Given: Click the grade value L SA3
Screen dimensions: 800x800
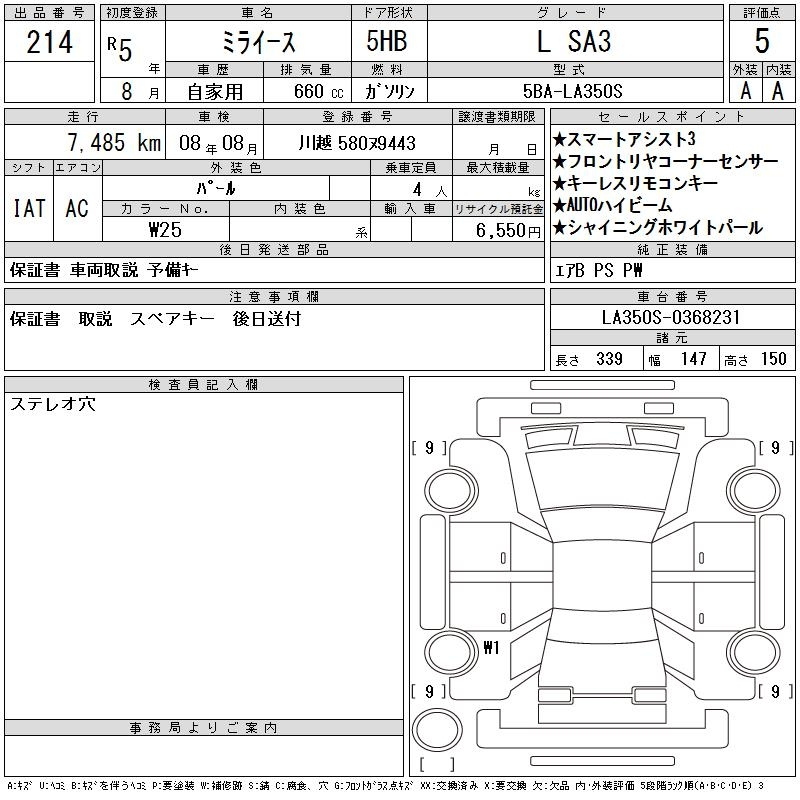Looking at the screenshot, I should point(574,41).
